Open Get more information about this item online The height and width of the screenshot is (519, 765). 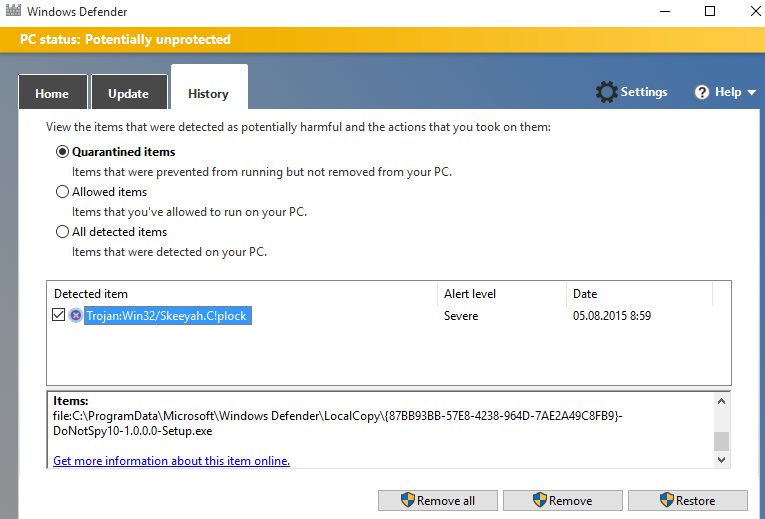click(x=171, y=461)
